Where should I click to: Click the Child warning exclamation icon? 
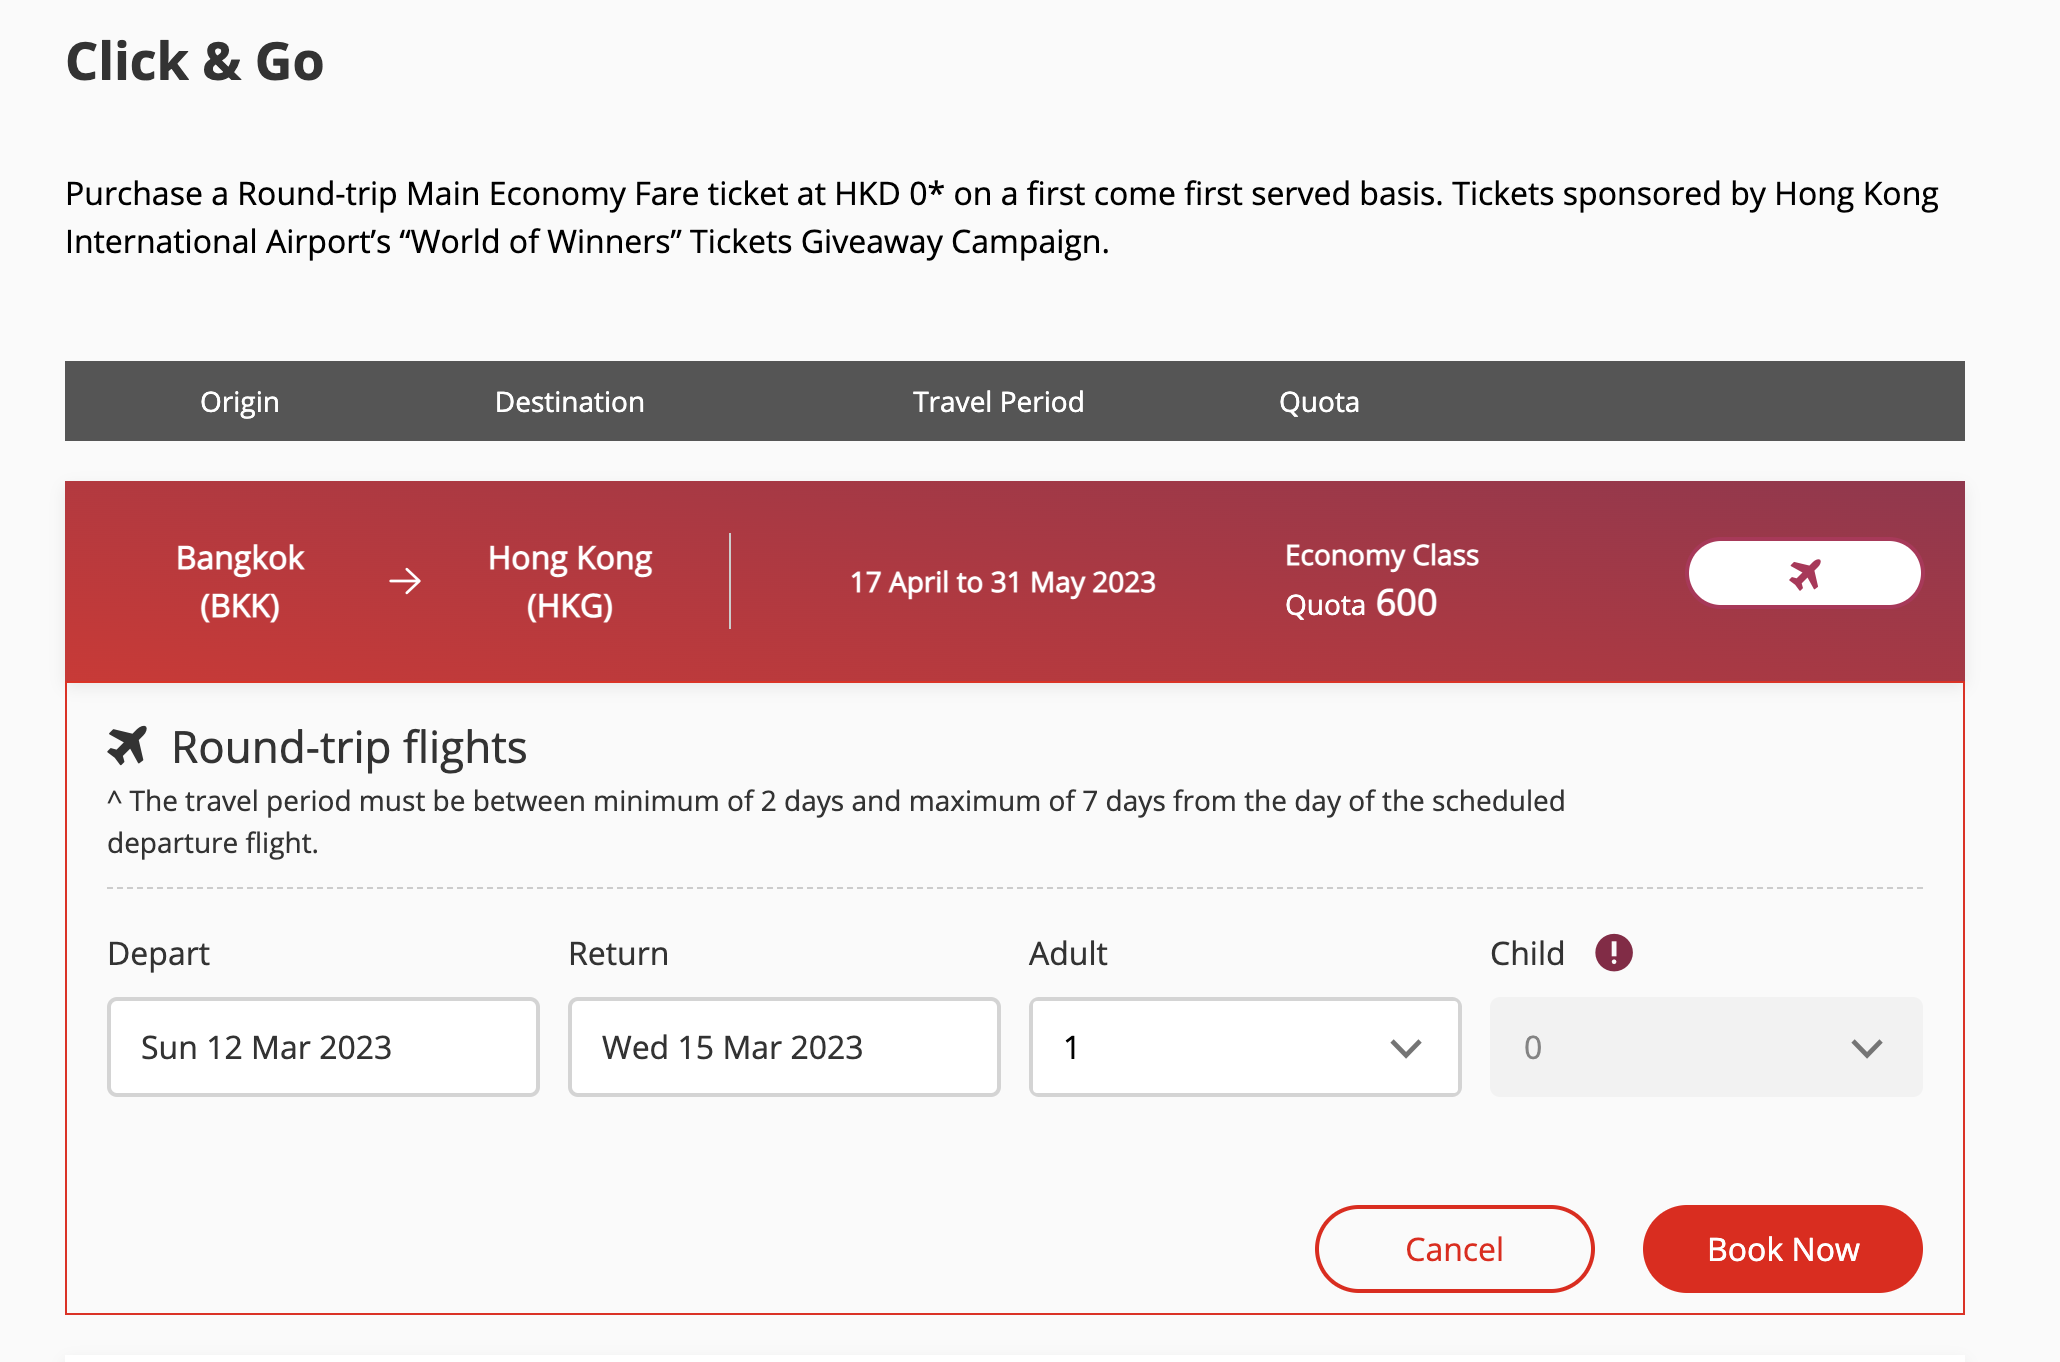point(1613,952)
